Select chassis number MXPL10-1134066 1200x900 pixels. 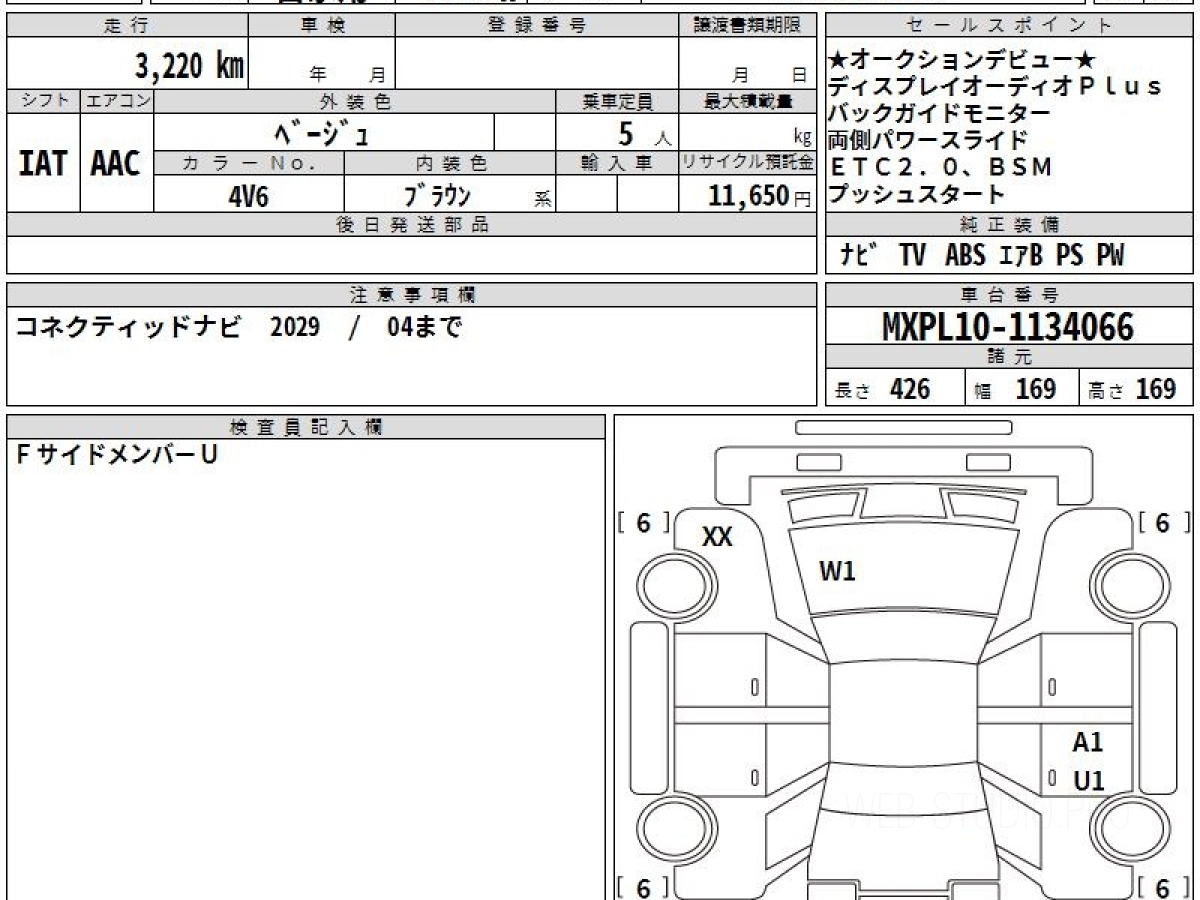(1008, 327)
